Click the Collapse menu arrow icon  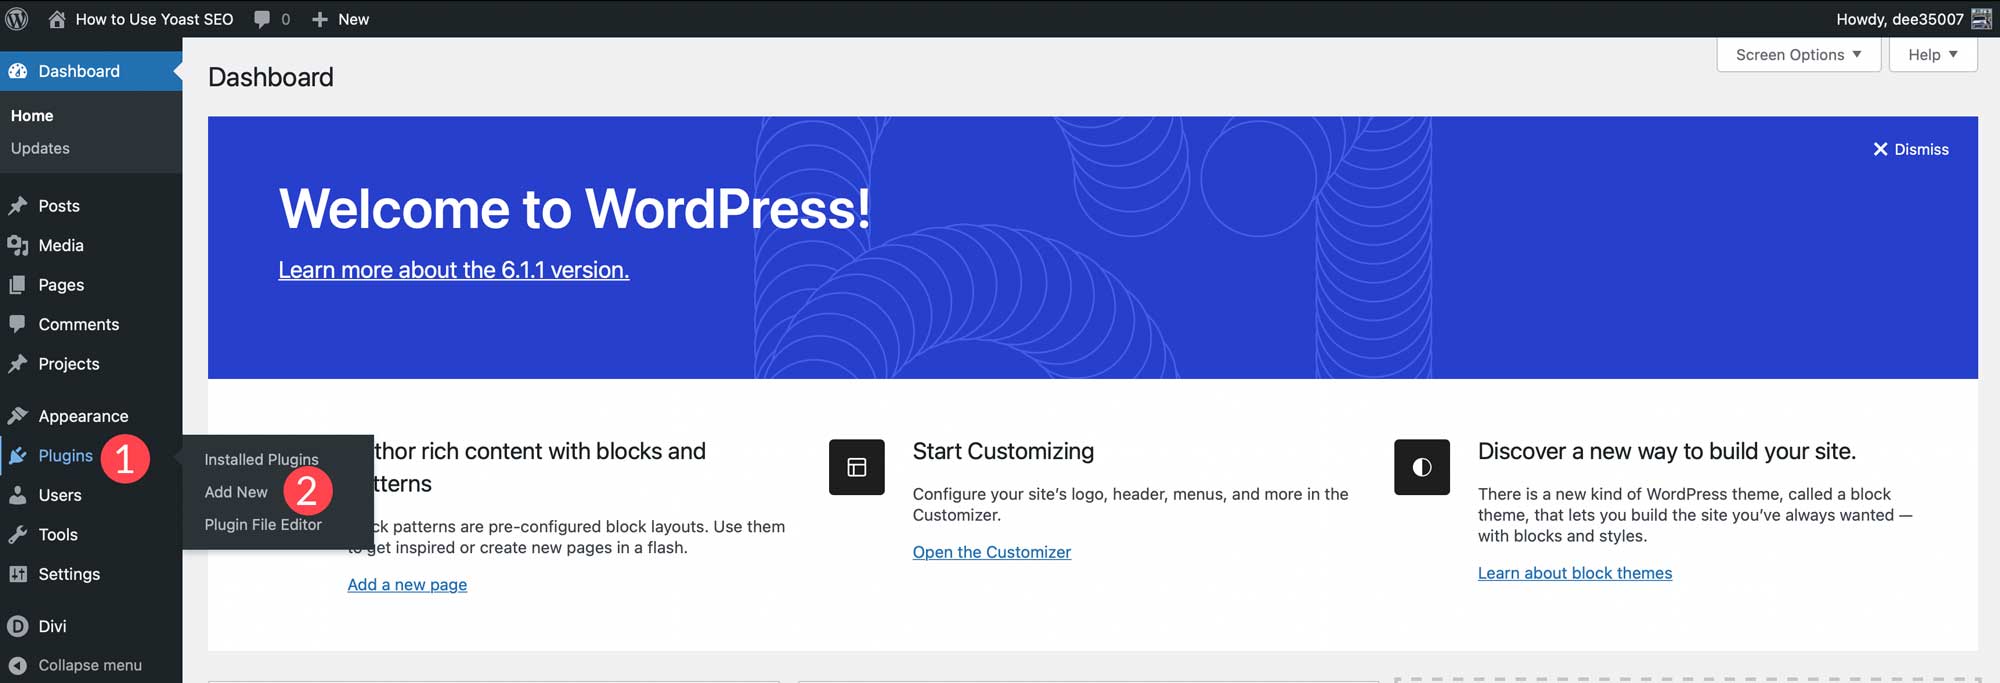pyautogui.click(x=18, y=665)
